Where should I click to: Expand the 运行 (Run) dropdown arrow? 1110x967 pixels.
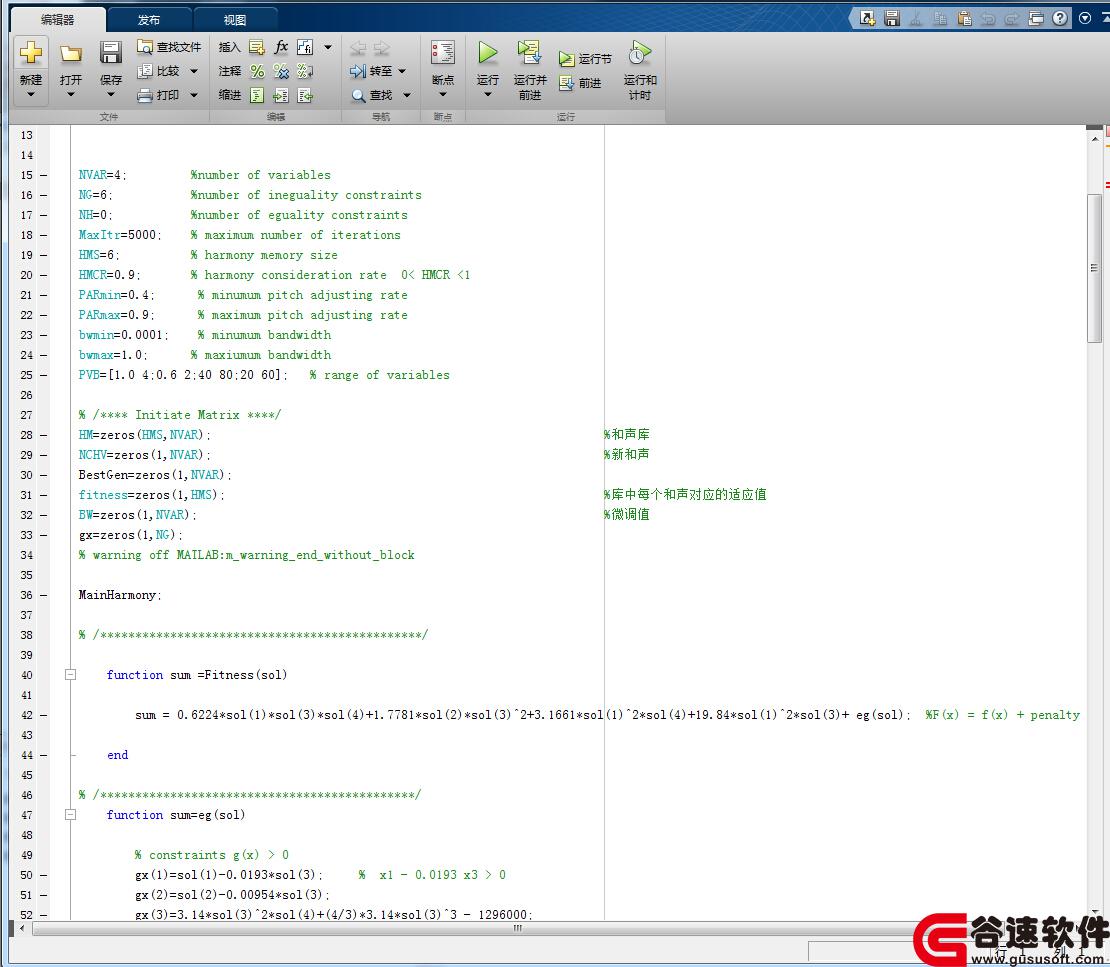(x=488, y=95)
